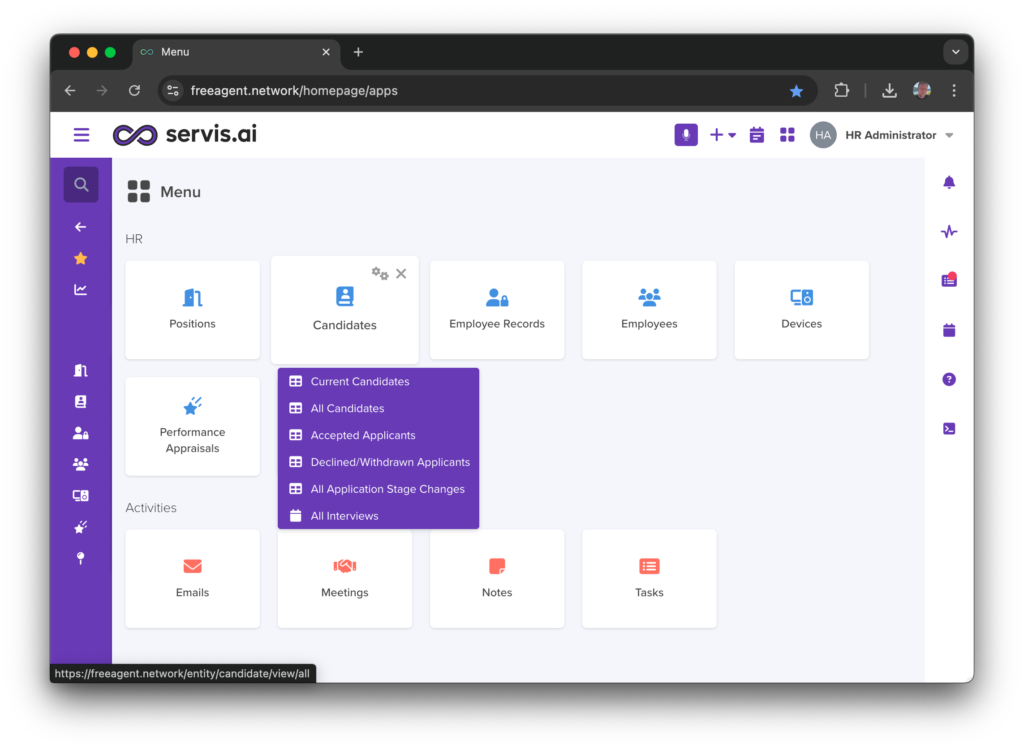Activate the purple microphone button
This screenshot has width=1024, height=749.
[686, 135]
